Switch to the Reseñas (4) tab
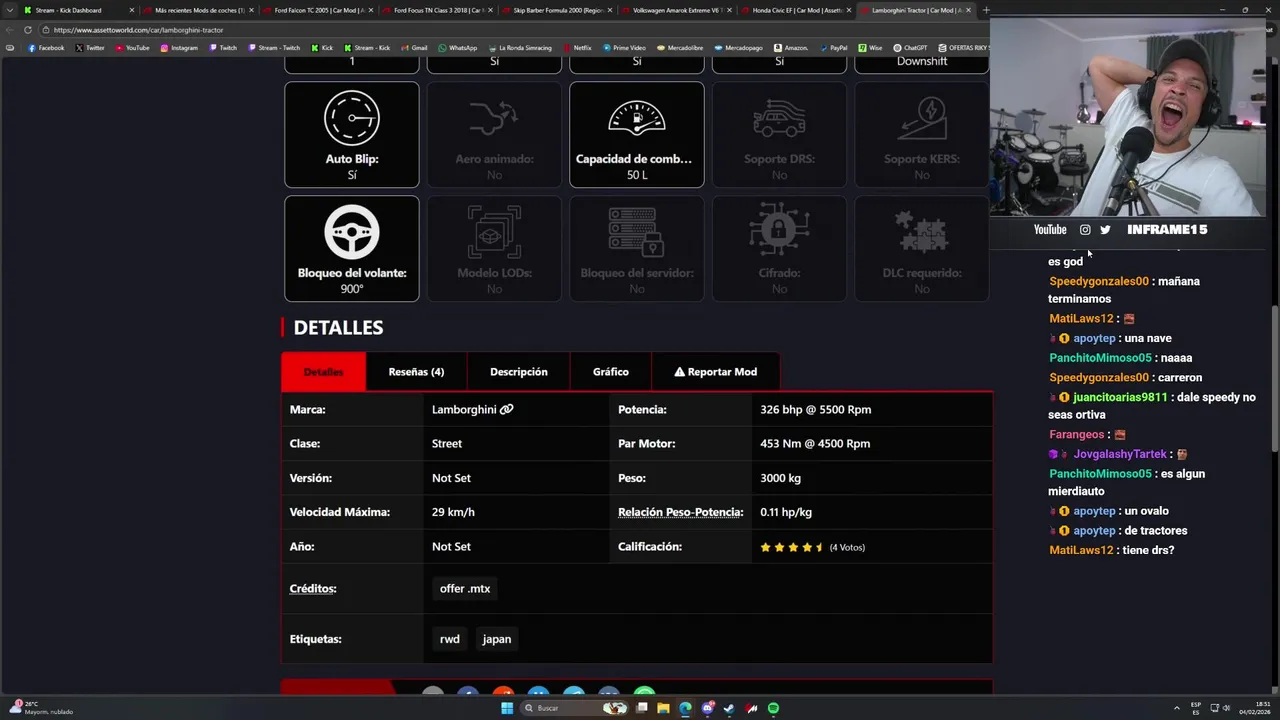This screenshot has width=1280, height=720. click(416, 372)
